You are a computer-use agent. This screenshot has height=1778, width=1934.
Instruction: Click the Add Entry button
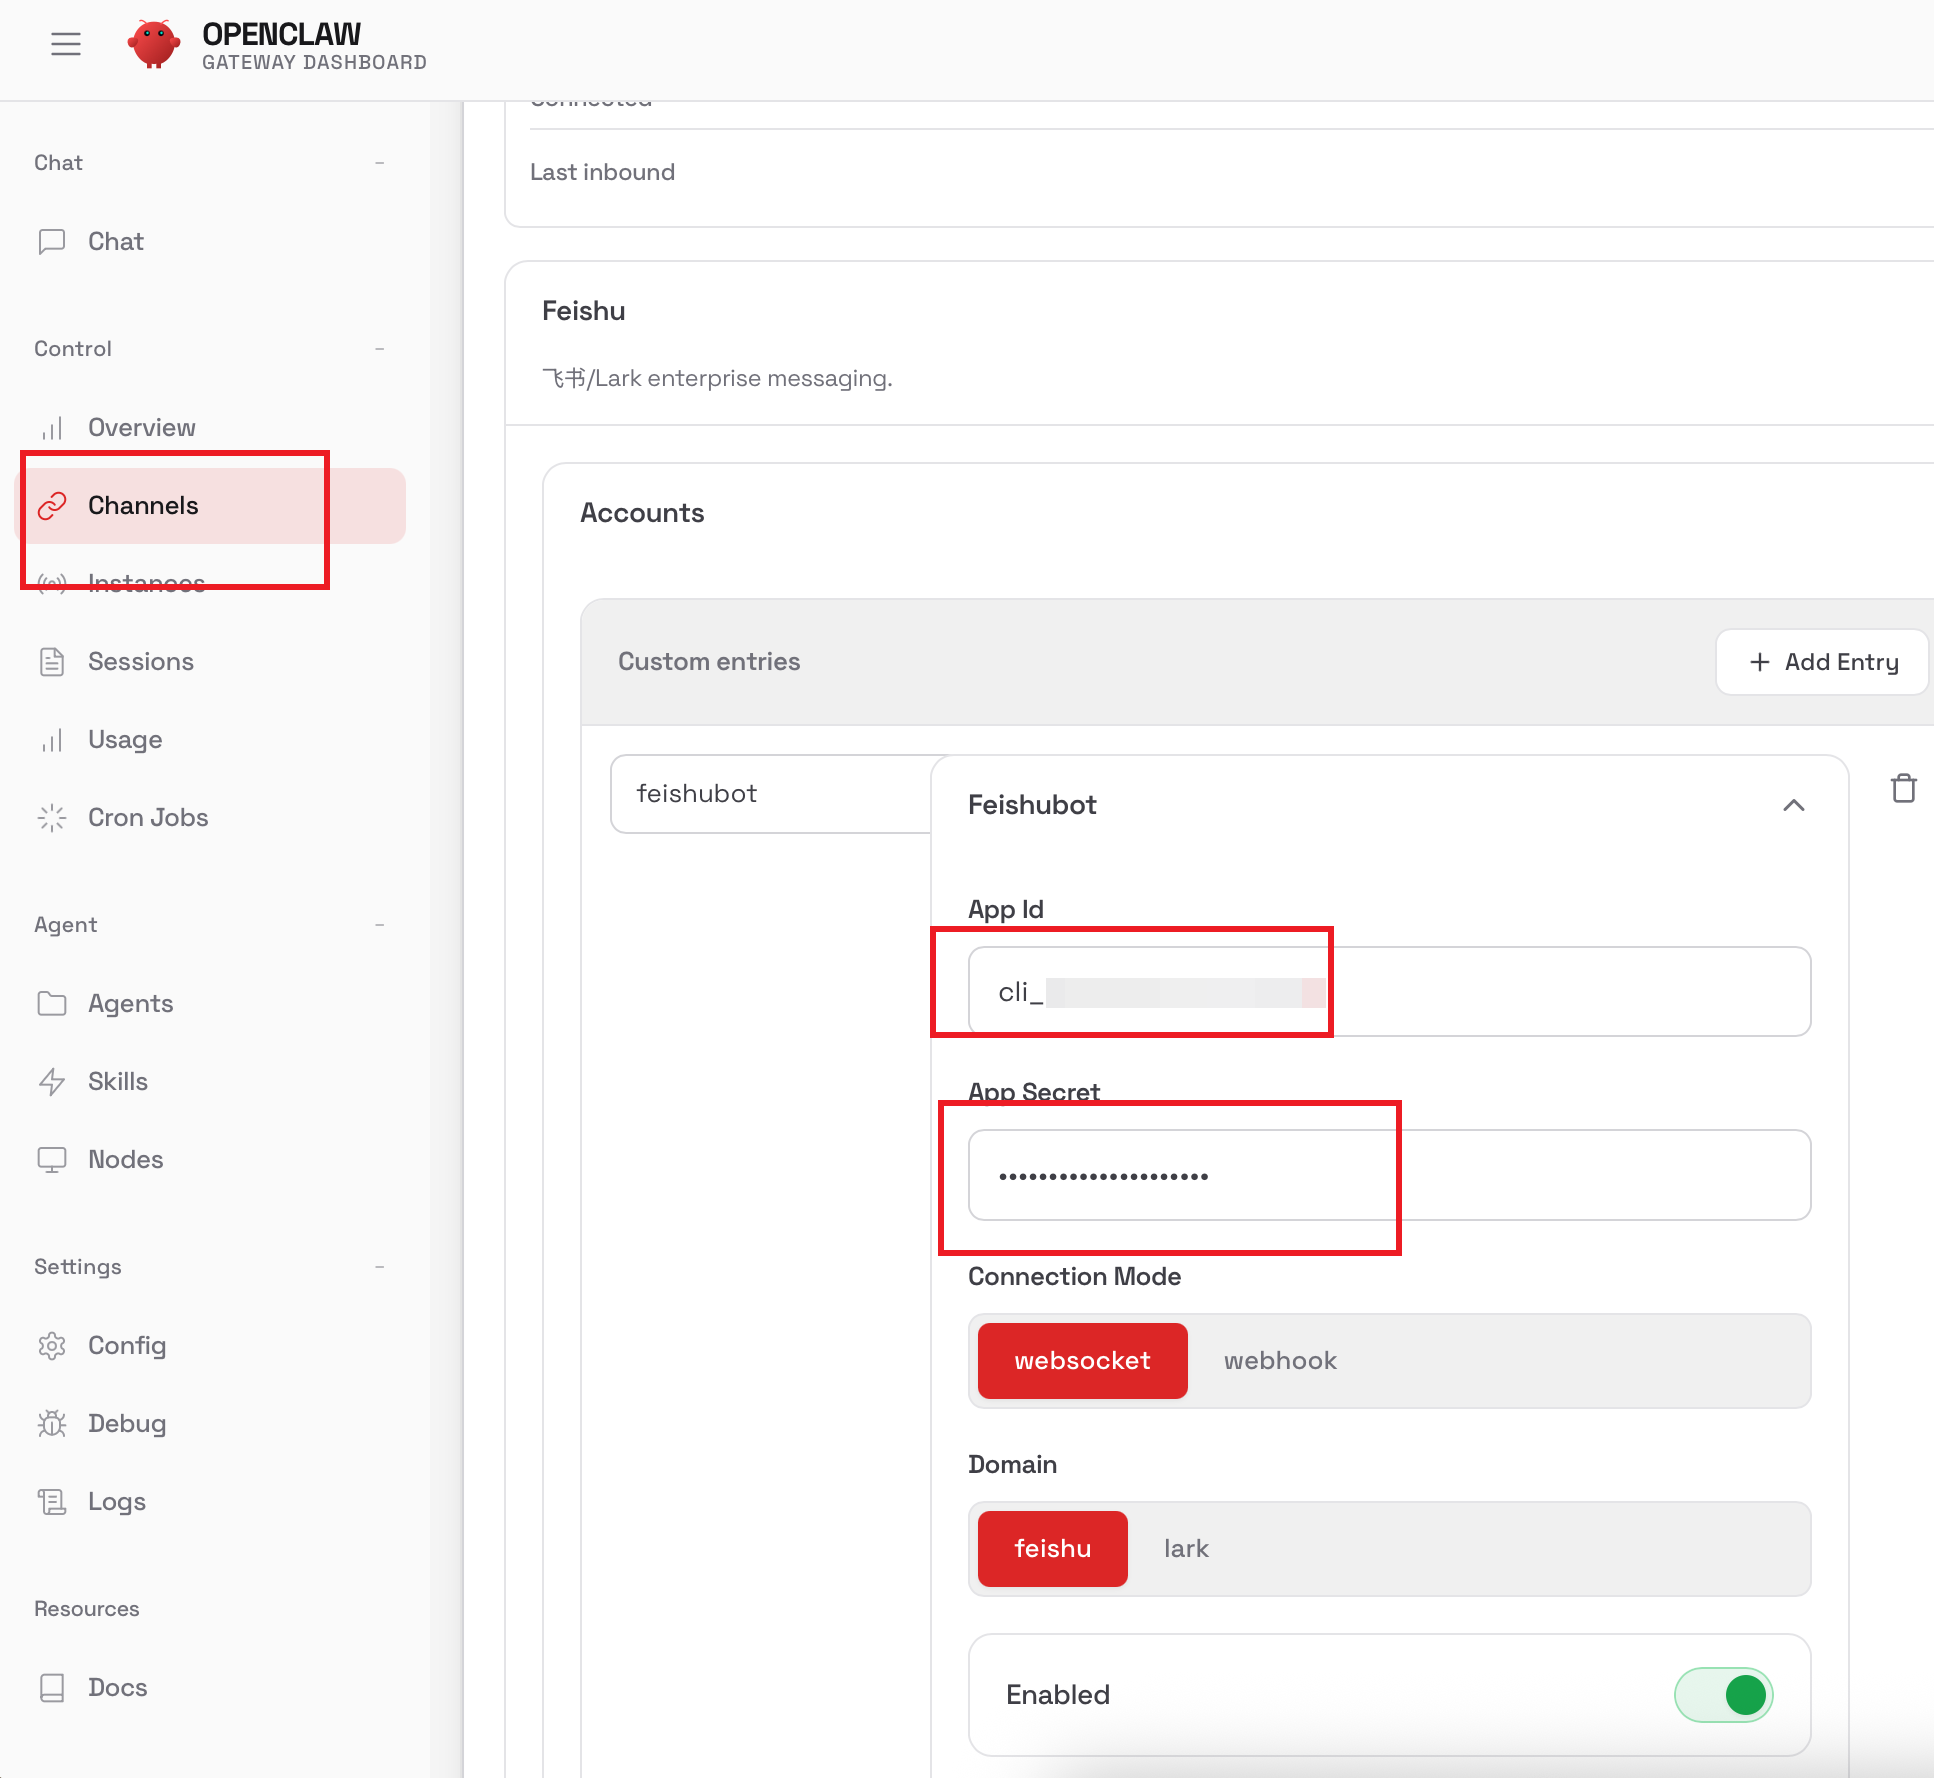point(1822,662)
